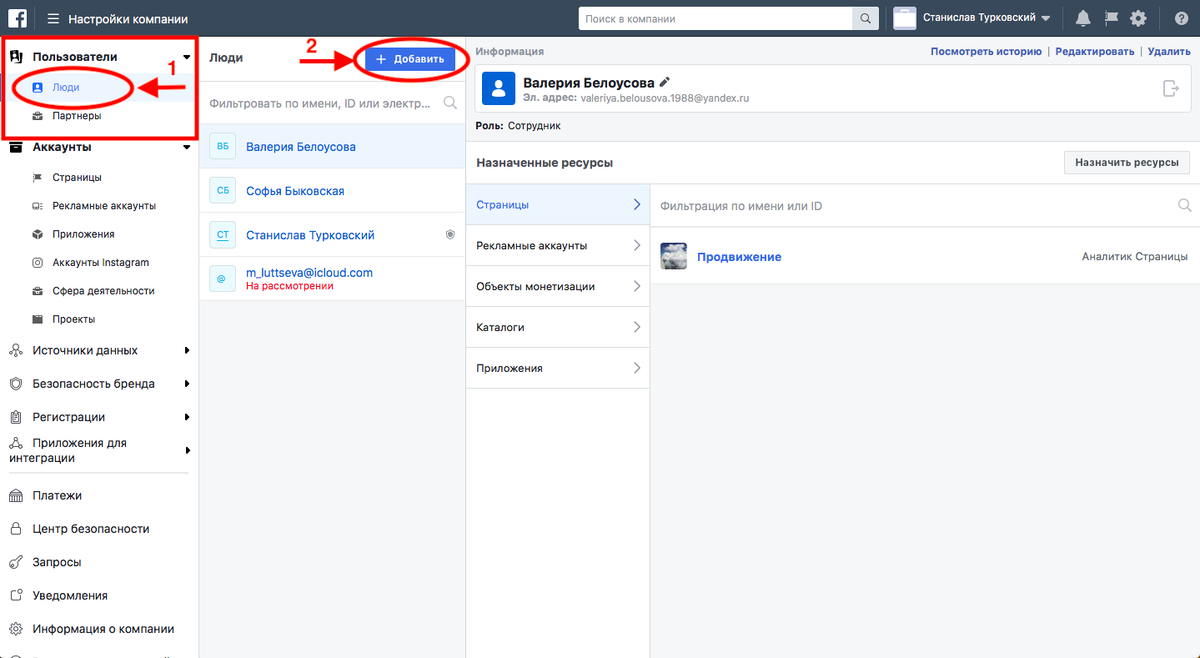
Task: Click the magnifier in people filter field
Action: click(x=450, y=102)
